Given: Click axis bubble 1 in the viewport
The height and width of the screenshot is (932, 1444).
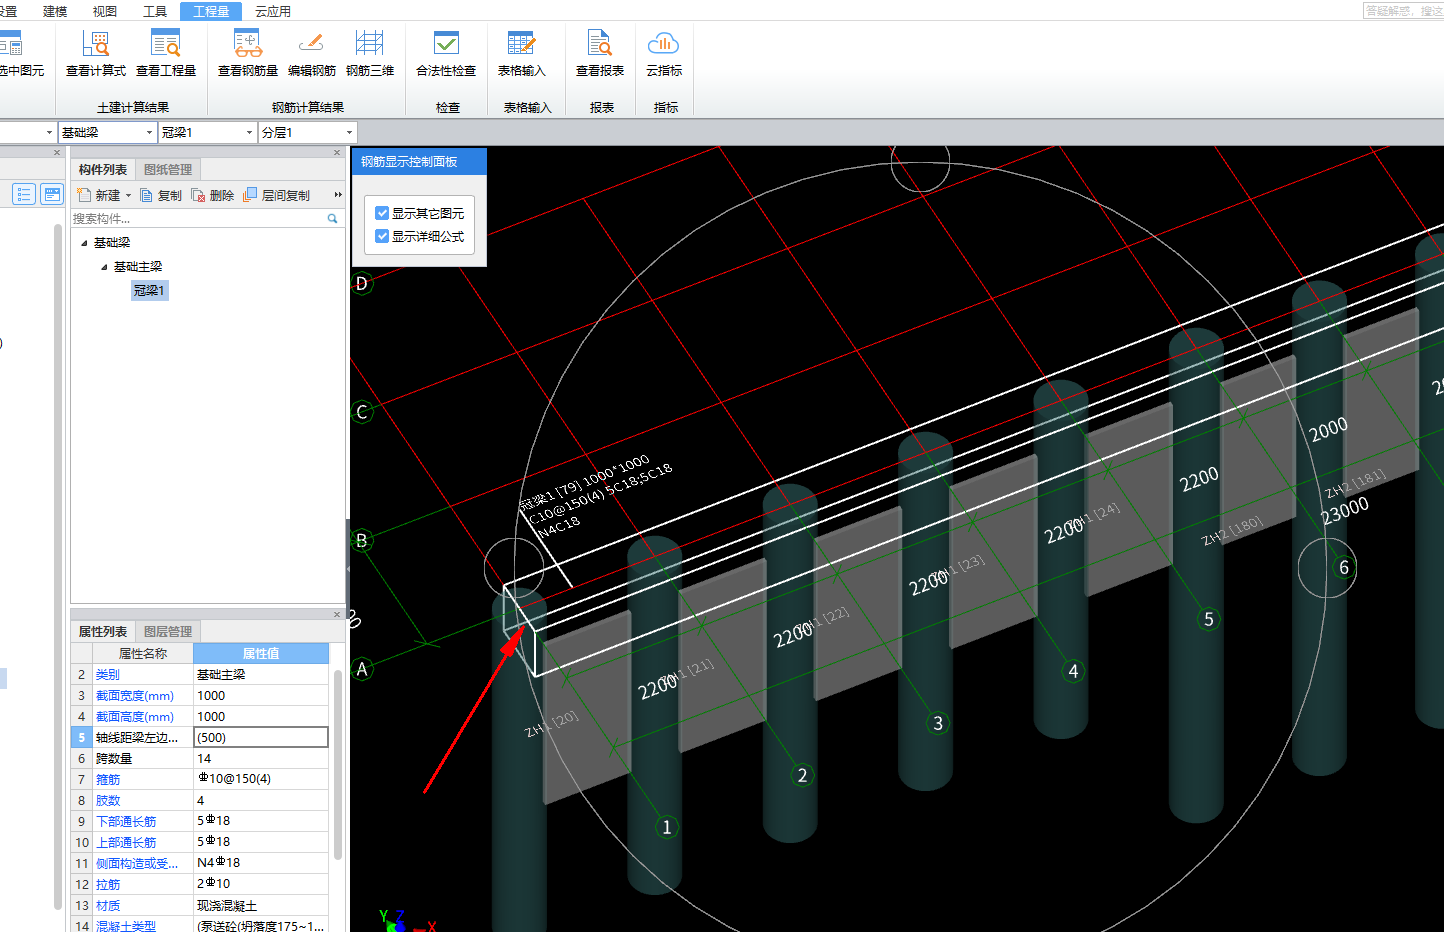Looking at the screenshot, I should tap(667, 827).
